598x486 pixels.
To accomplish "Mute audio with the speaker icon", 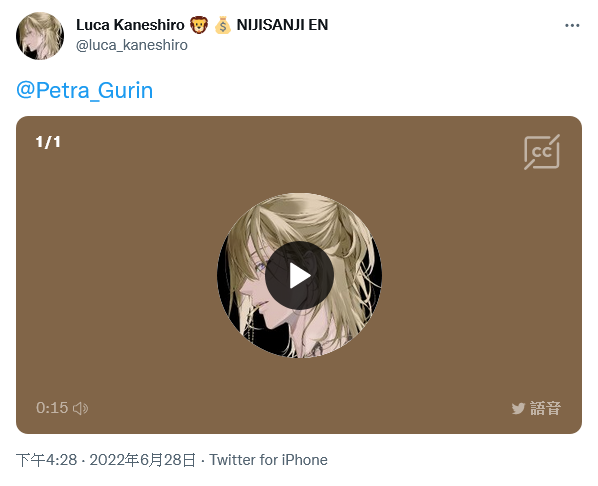I will pos(80,408).
